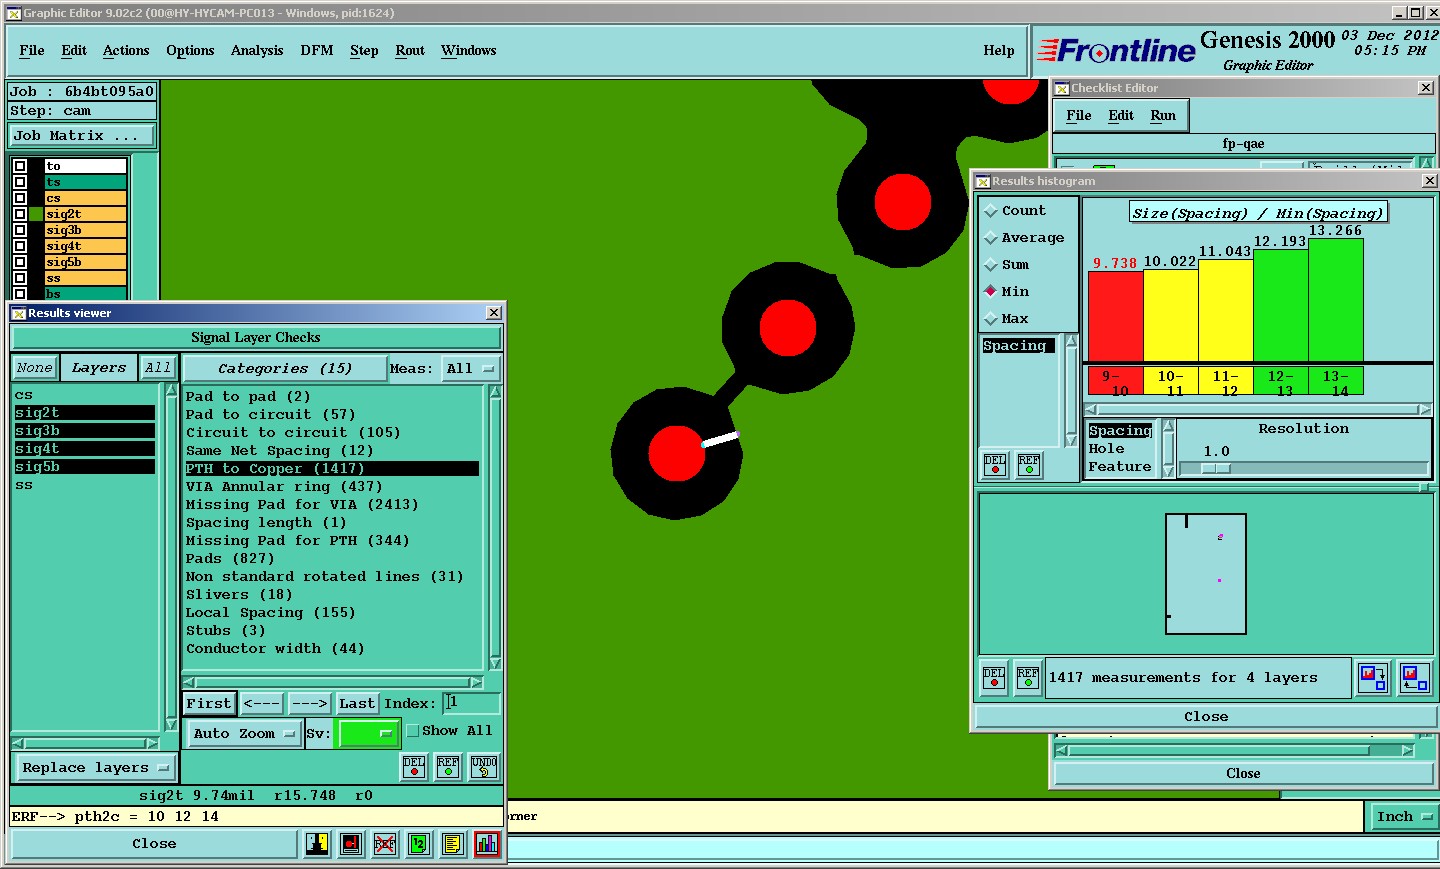Image resolution: width=1440 pixels, height=869 pixels.
Task: Close the Checklist Editor window via X
Action: point(1425,88)
